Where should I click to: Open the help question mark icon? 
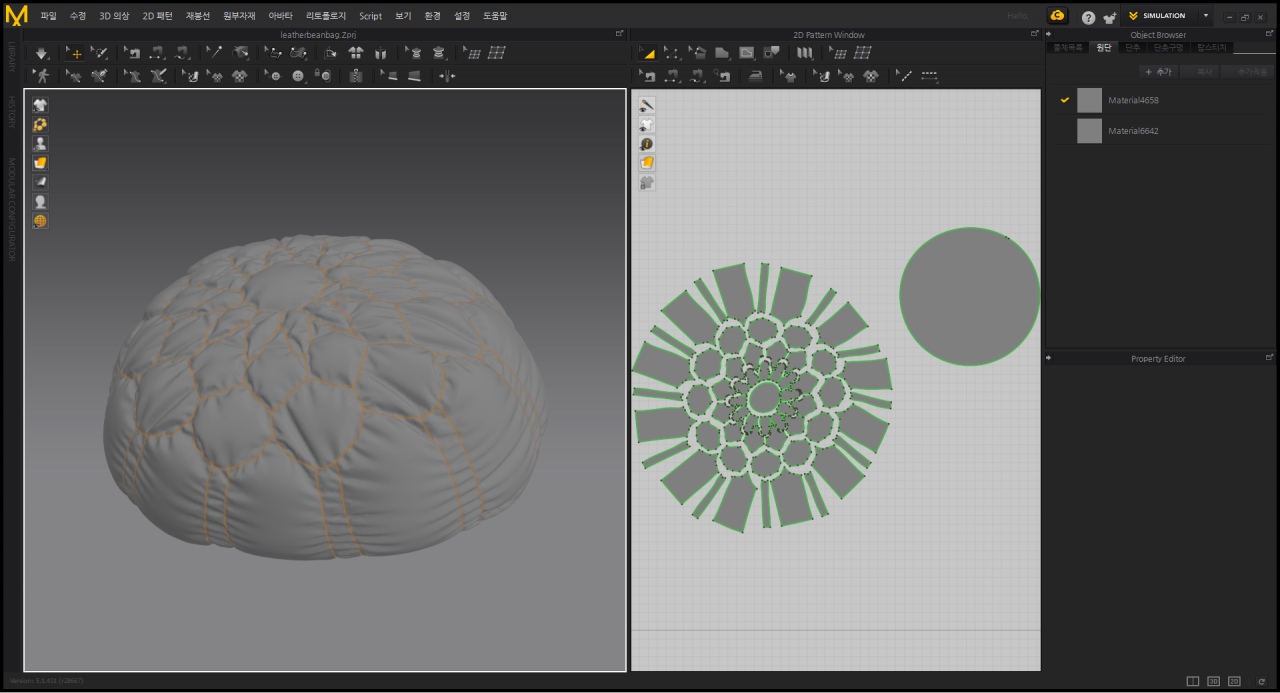pyautogui.click(x=1088, y=17)
